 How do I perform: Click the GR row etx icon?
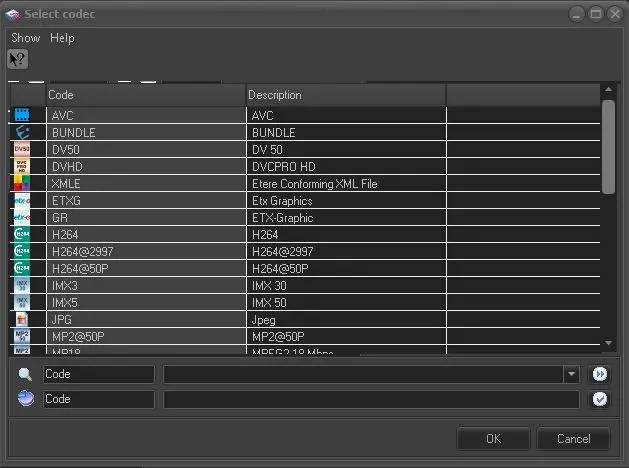tap(22, 217)
